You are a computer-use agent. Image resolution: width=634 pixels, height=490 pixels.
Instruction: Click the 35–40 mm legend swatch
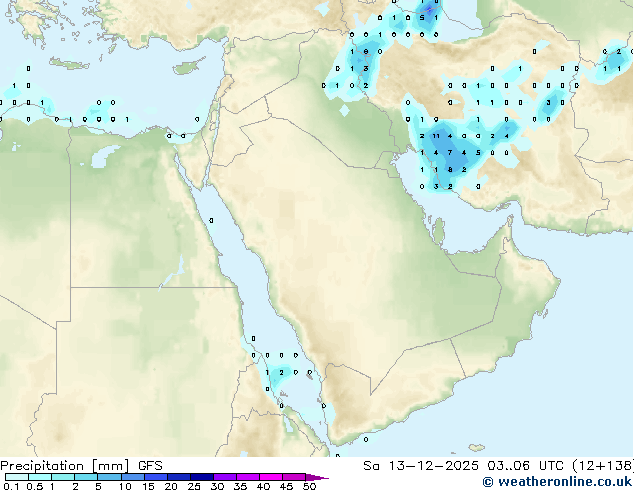[247, 477]
